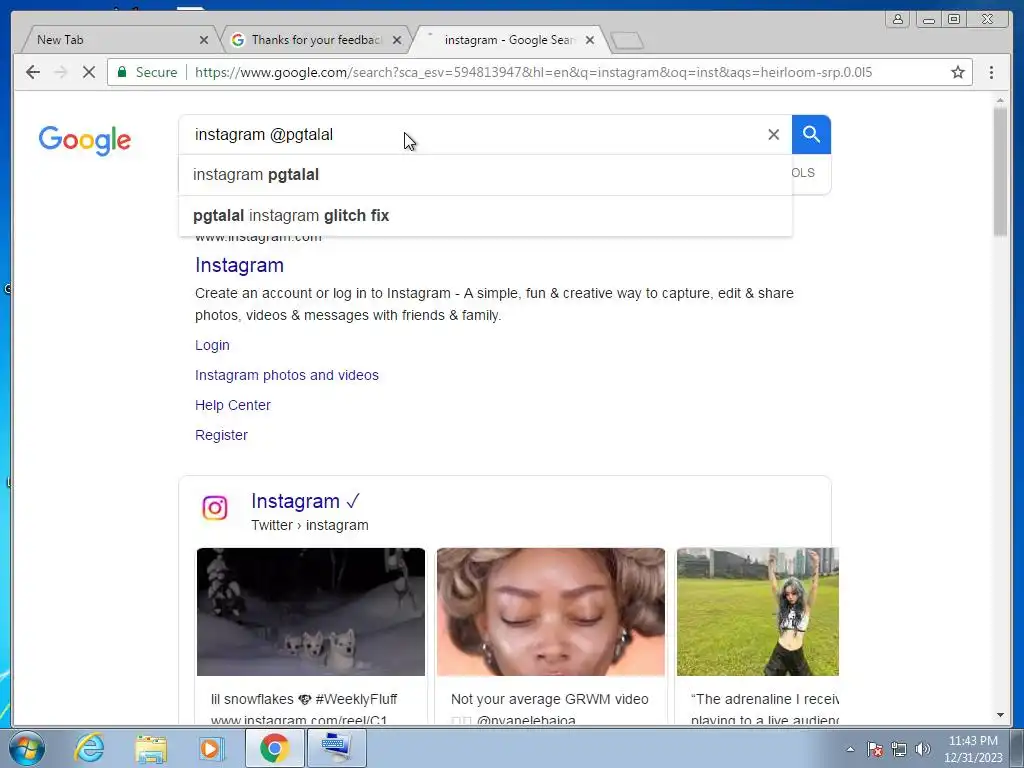Open Windows Explorer folder from the taskbar
The image size is (1024, 768).
click(151, 748)
